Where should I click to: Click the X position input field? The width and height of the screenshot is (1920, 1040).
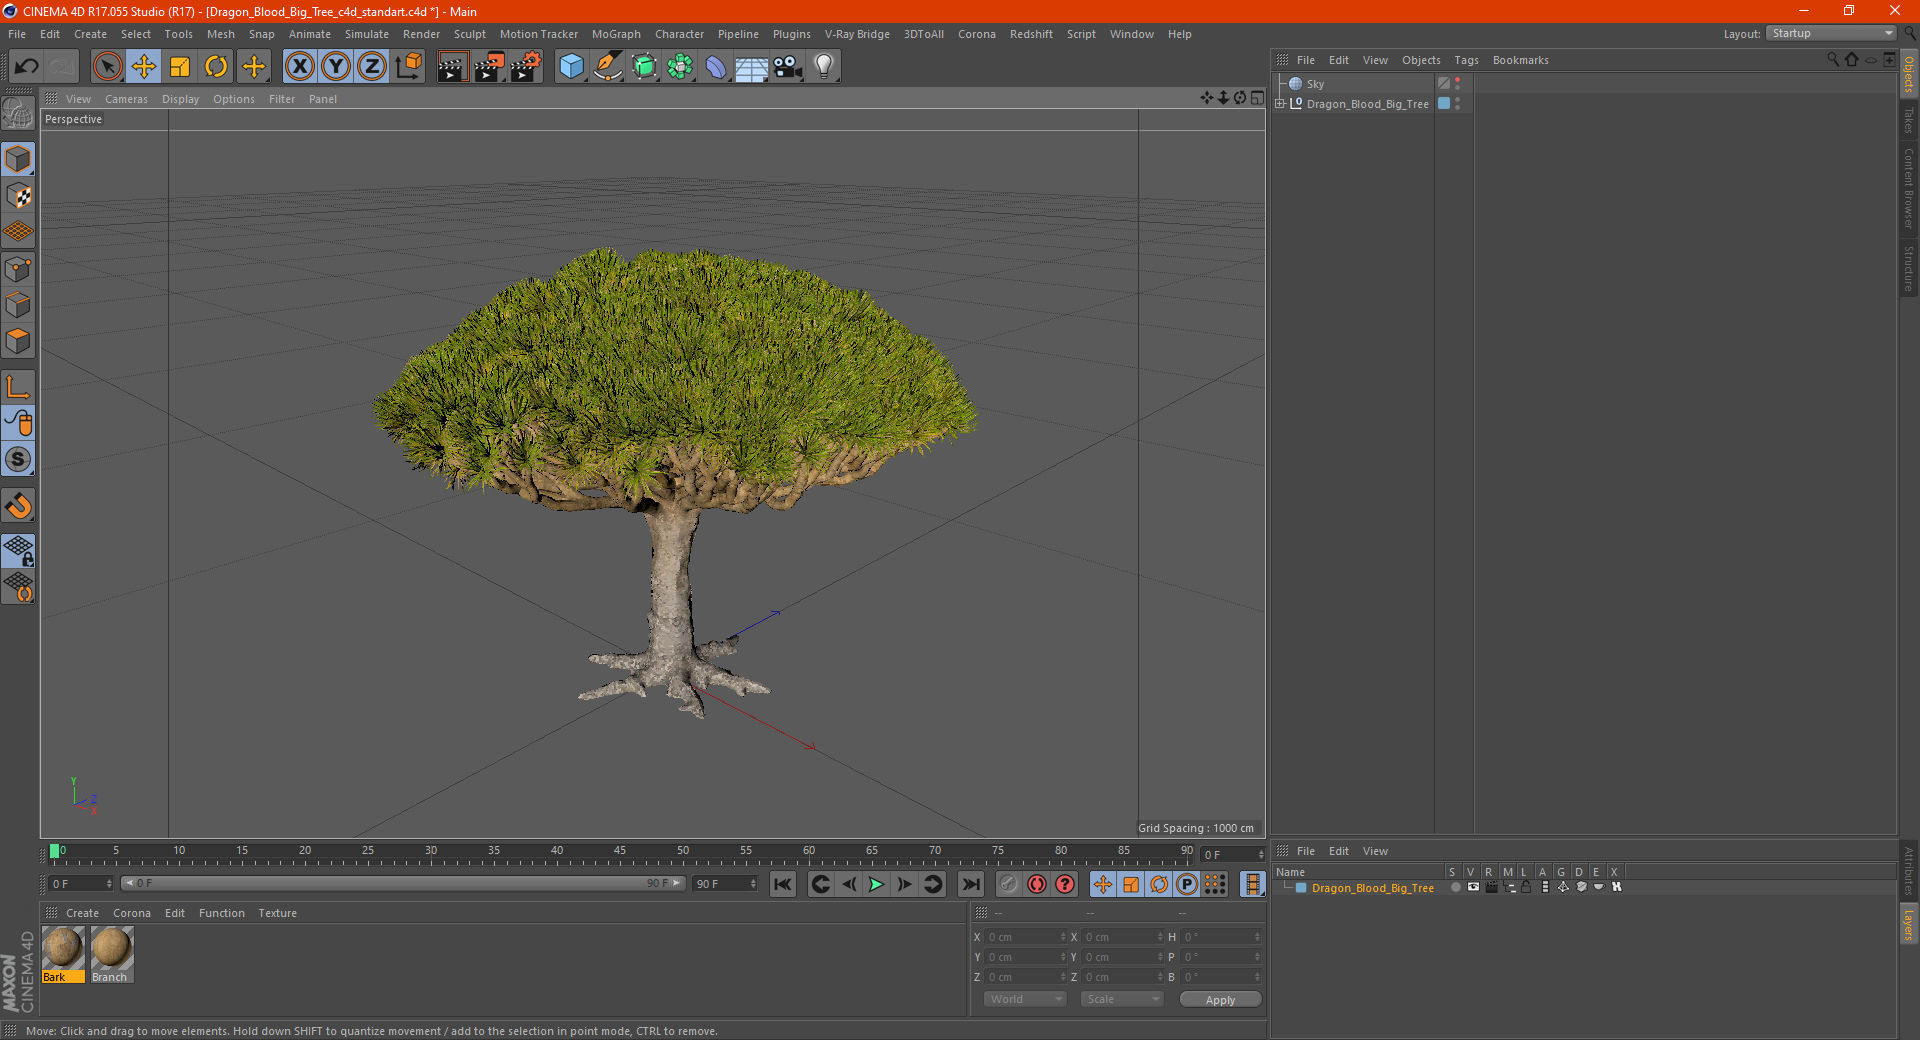coord(1025,937)
